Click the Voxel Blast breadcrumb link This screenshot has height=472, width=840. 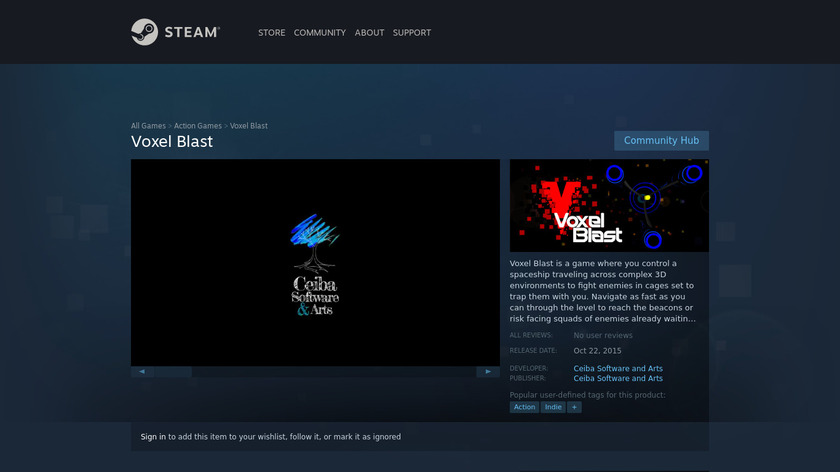[249, 126]
